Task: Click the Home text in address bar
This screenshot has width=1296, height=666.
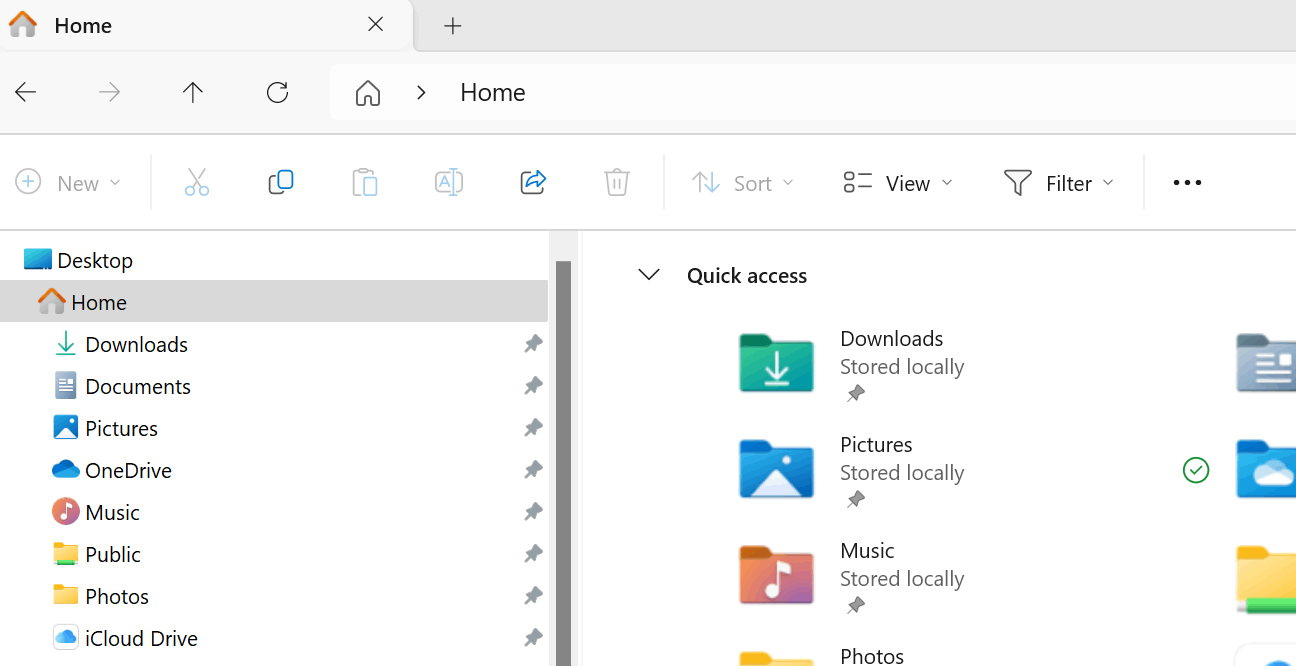Action: (493, 93)
